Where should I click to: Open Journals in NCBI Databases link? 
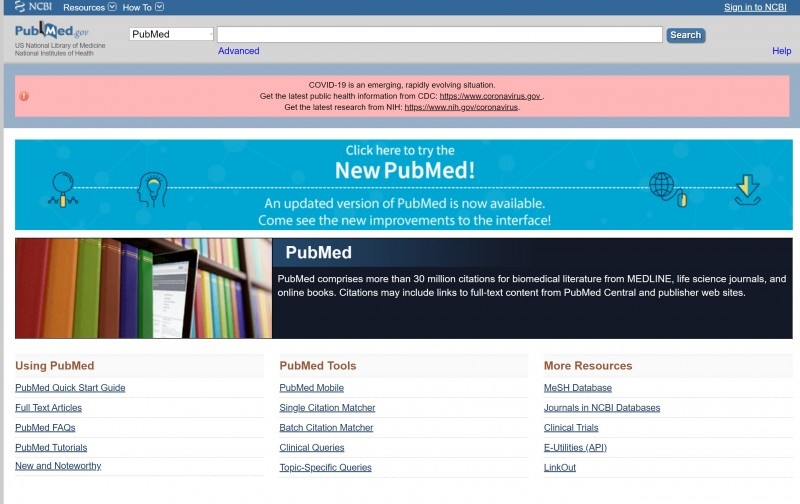click(602, 408)
